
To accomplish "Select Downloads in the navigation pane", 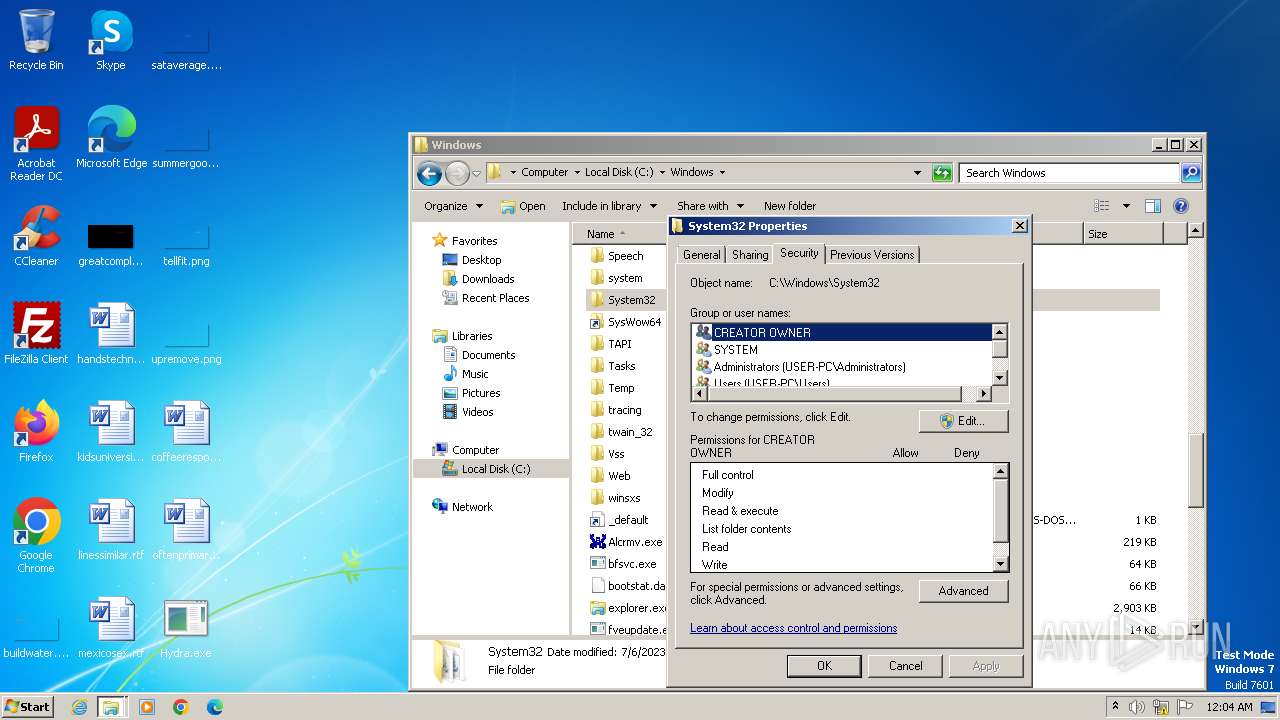I will (488, 279).
